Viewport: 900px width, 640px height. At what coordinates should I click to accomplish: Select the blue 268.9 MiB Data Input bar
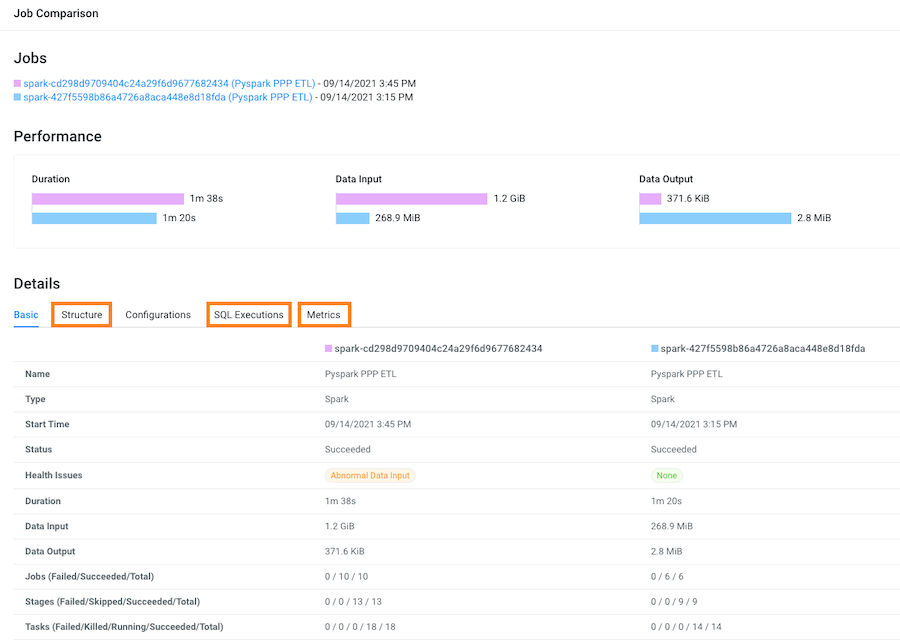pyautogui.click(x=352, y=218)
